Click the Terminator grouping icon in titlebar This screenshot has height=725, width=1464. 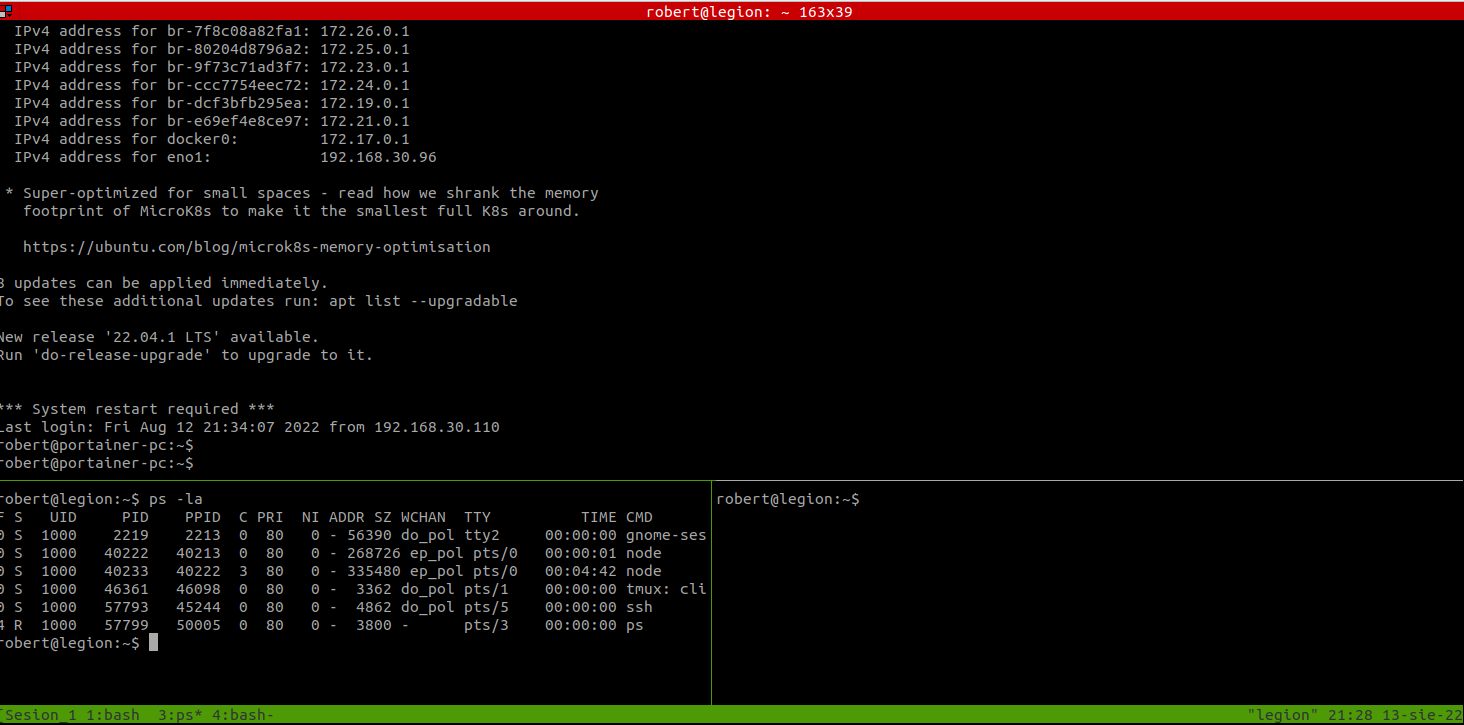coord(6,10)
